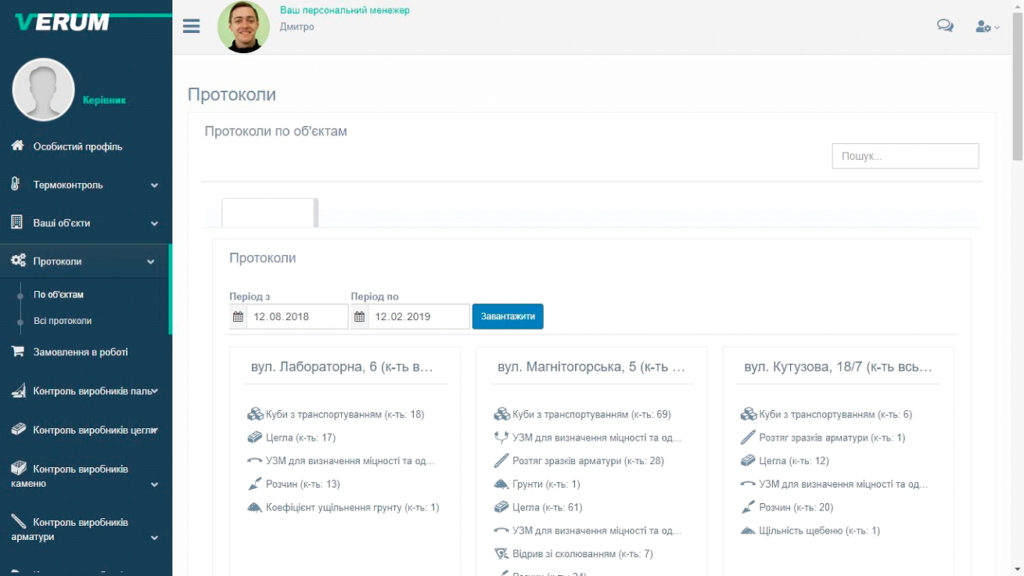Expand the Контроль виробників каменю chevron
This screenshot has height=576, width=1024.
coord(154,485)
